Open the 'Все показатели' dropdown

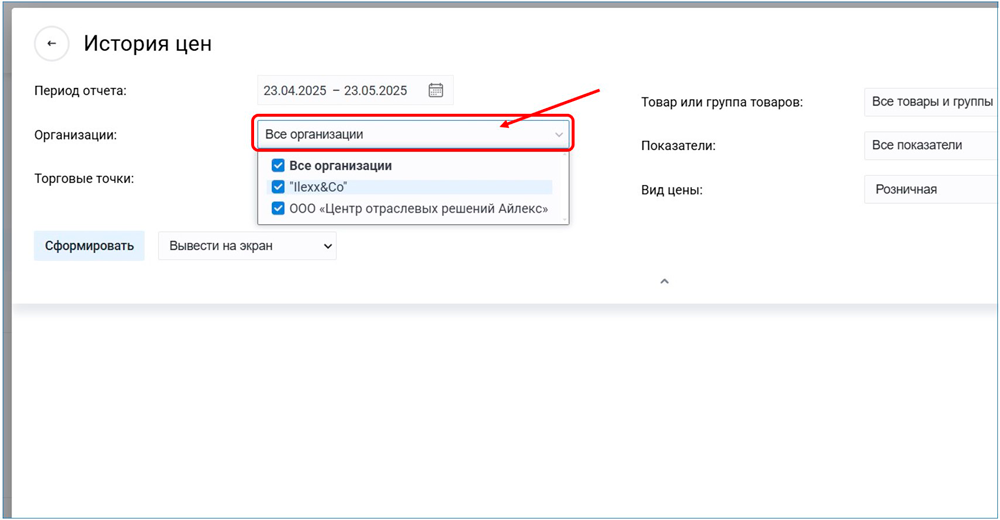click(930, 145)
